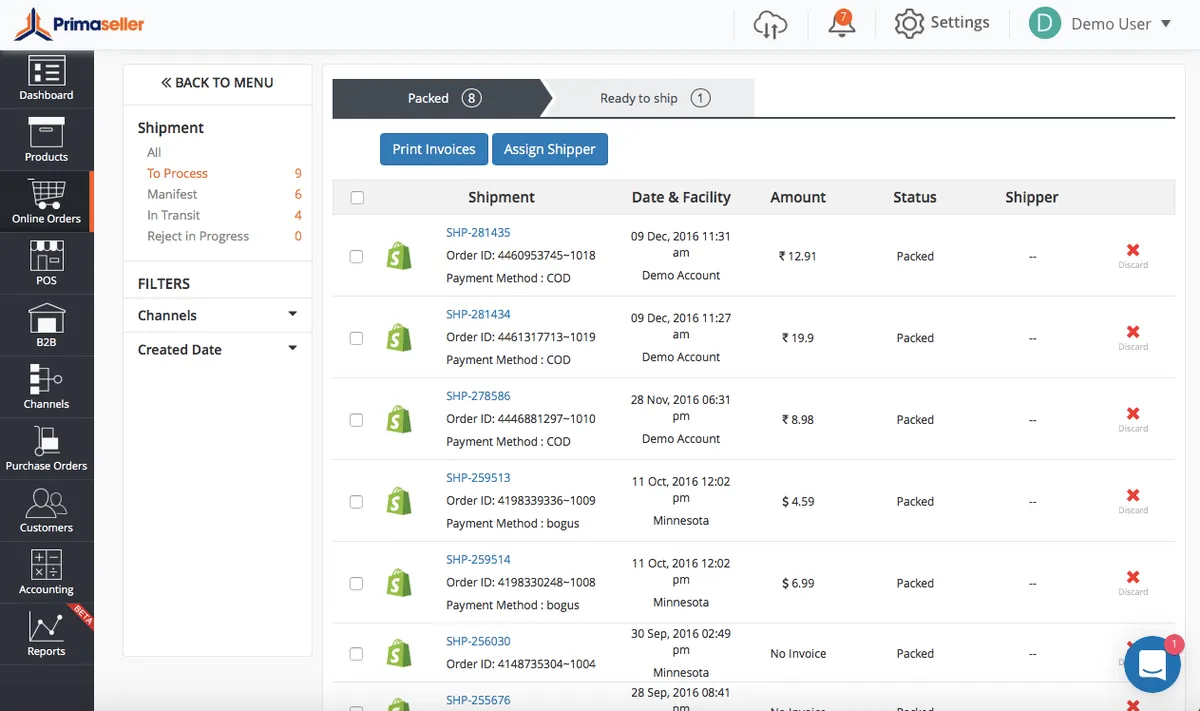The height and width of the screenshot is (711, 1200).
Task: Click the Print Invoices button
Action: coord(433,149)
